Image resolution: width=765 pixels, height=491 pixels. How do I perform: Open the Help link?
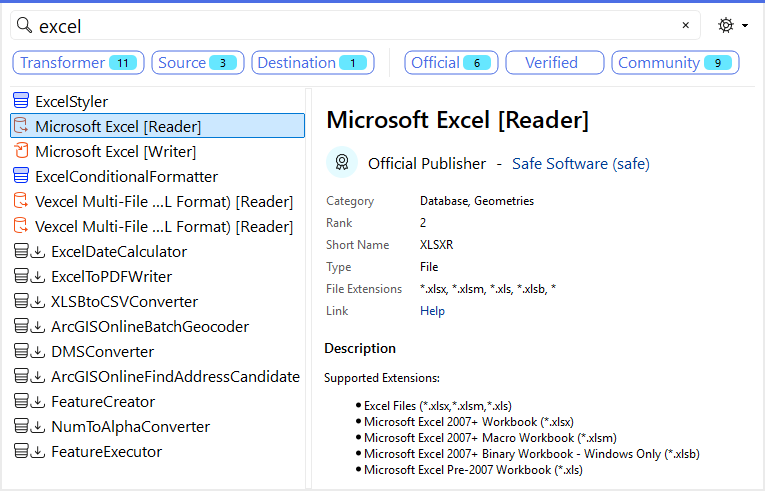tap(432, 311)
